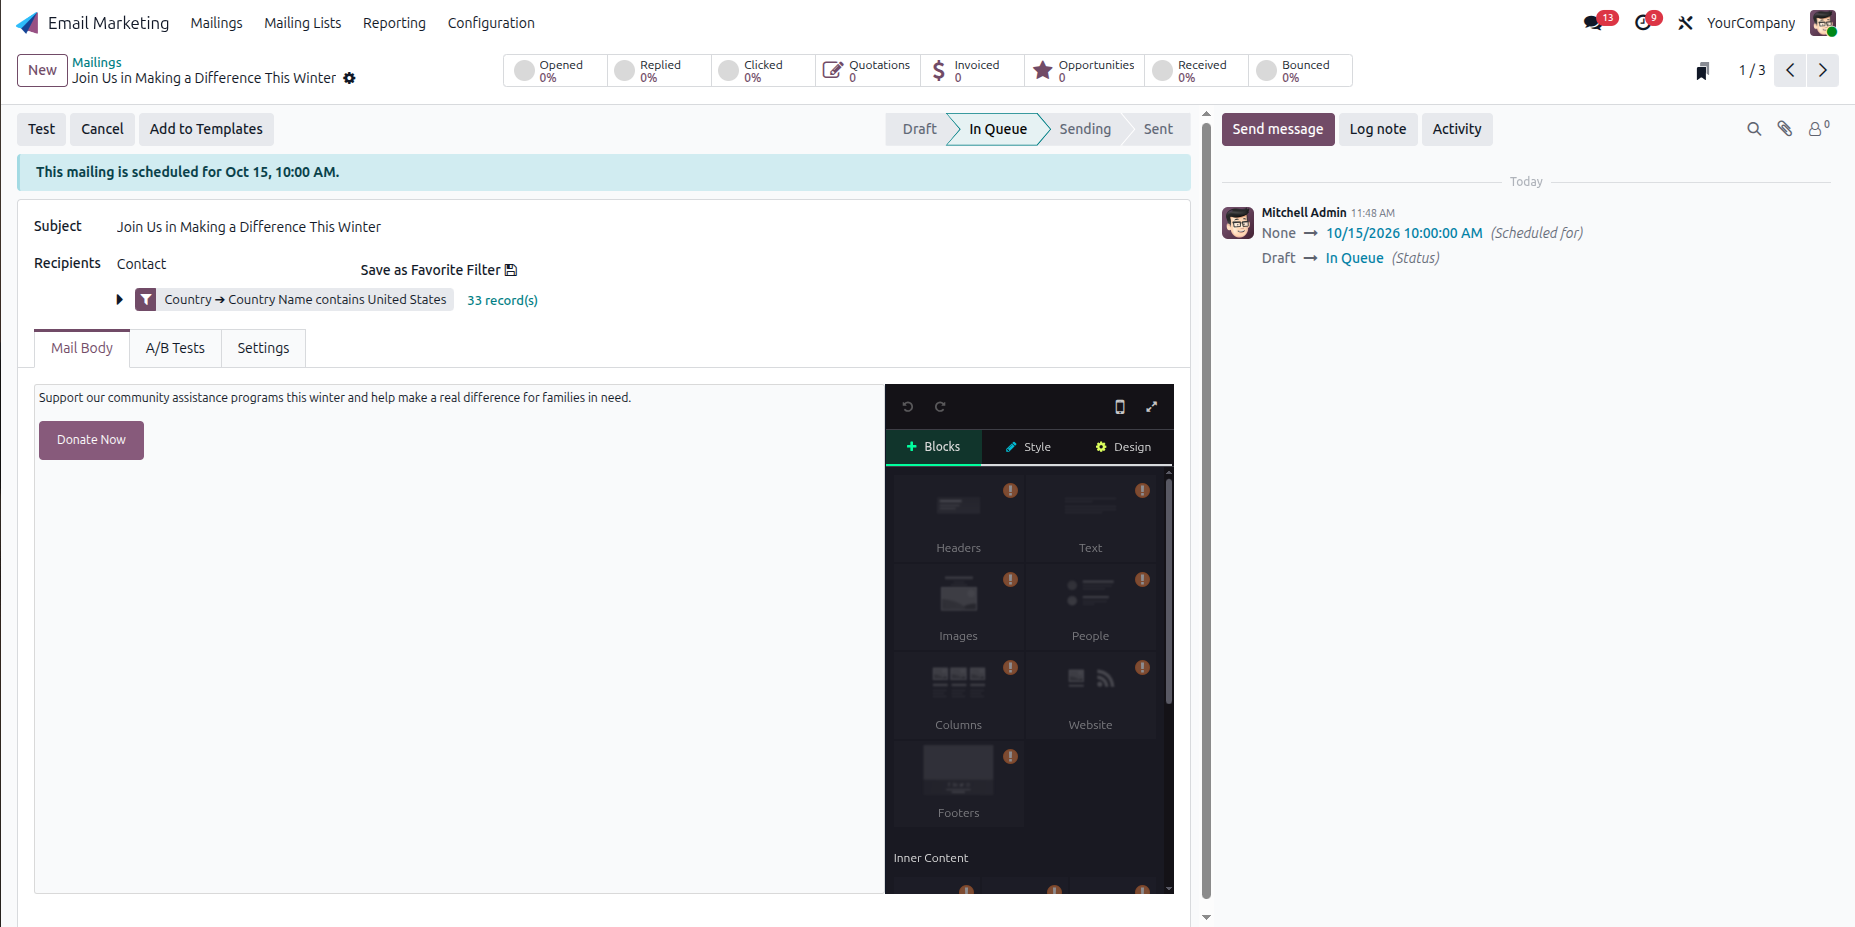Image resolution: width=1855 pixels, height=927 pixels.
Task: Open the Configuration menu
Action: [491, 23]
